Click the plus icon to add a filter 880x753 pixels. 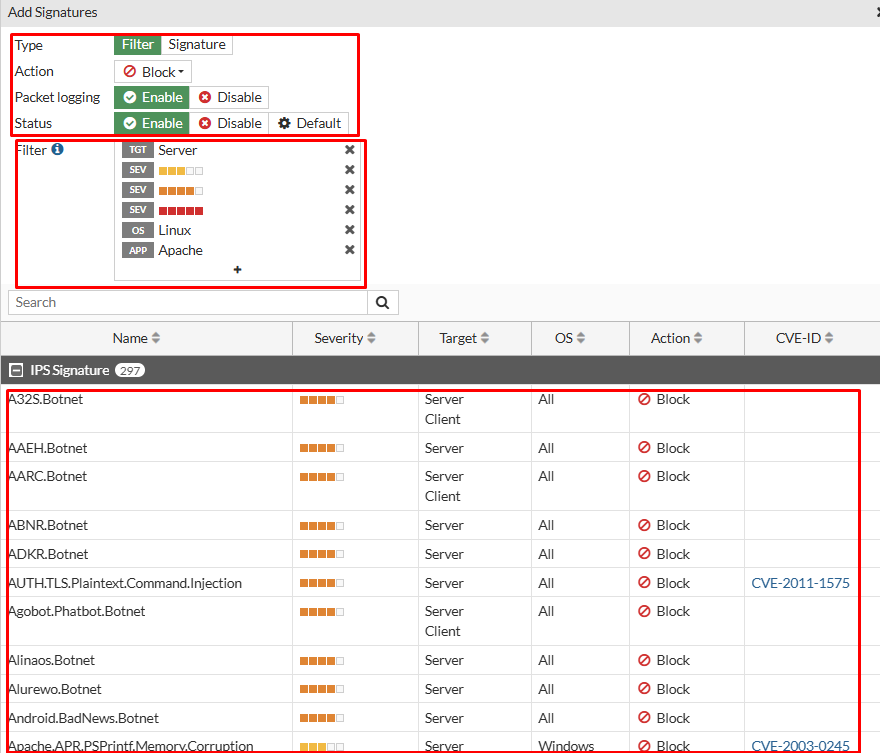237,270
